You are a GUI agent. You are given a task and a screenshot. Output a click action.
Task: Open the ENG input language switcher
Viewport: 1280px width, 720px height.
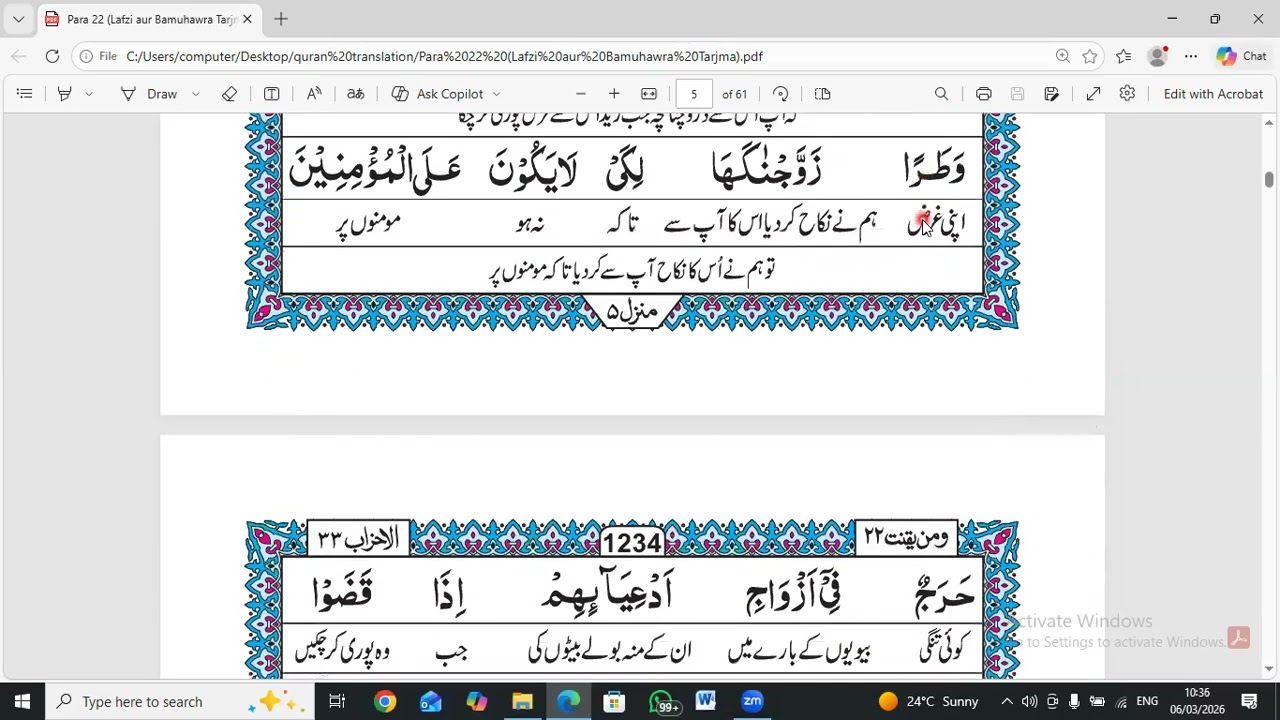1147,701
